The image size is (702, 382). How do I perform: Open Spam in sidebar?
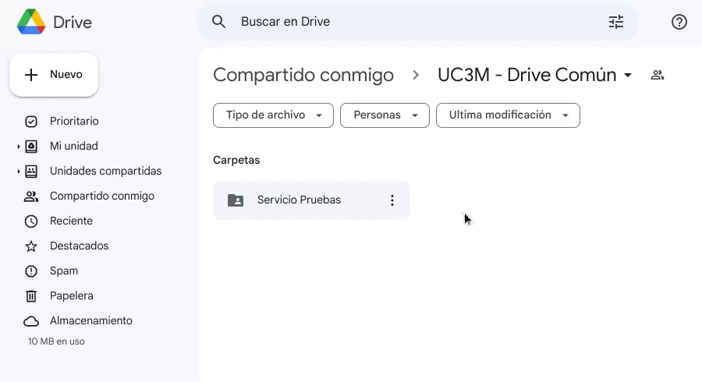[x=64, y=271]
